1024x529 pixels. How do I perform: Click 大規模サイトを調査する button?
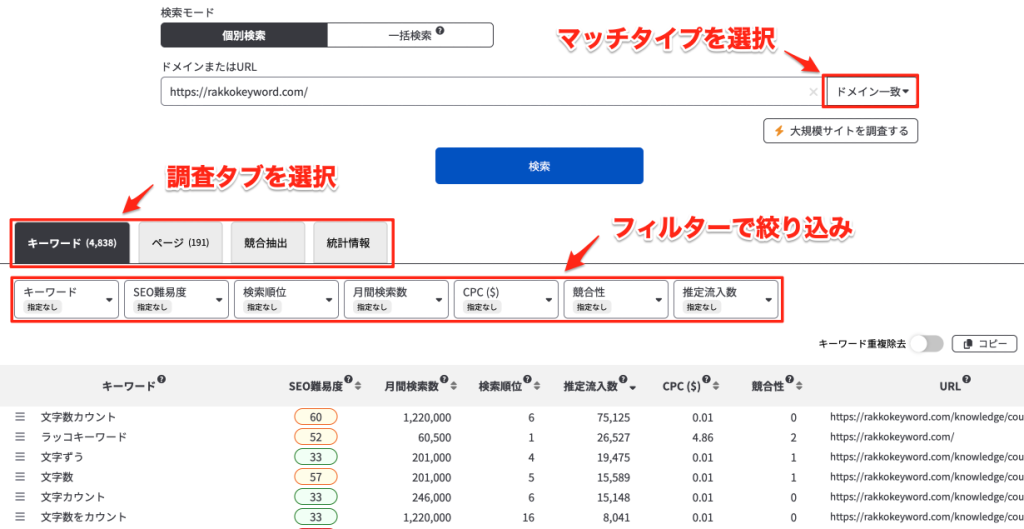click(x=840, y=130)
